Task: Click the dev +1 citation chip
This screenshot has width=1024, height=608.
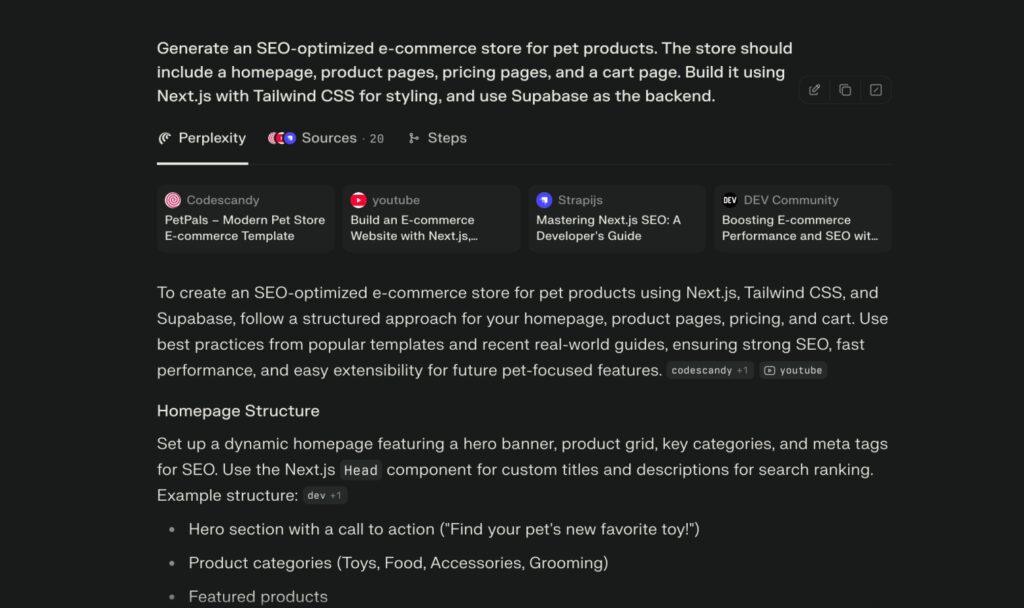Action: point(325,495)
